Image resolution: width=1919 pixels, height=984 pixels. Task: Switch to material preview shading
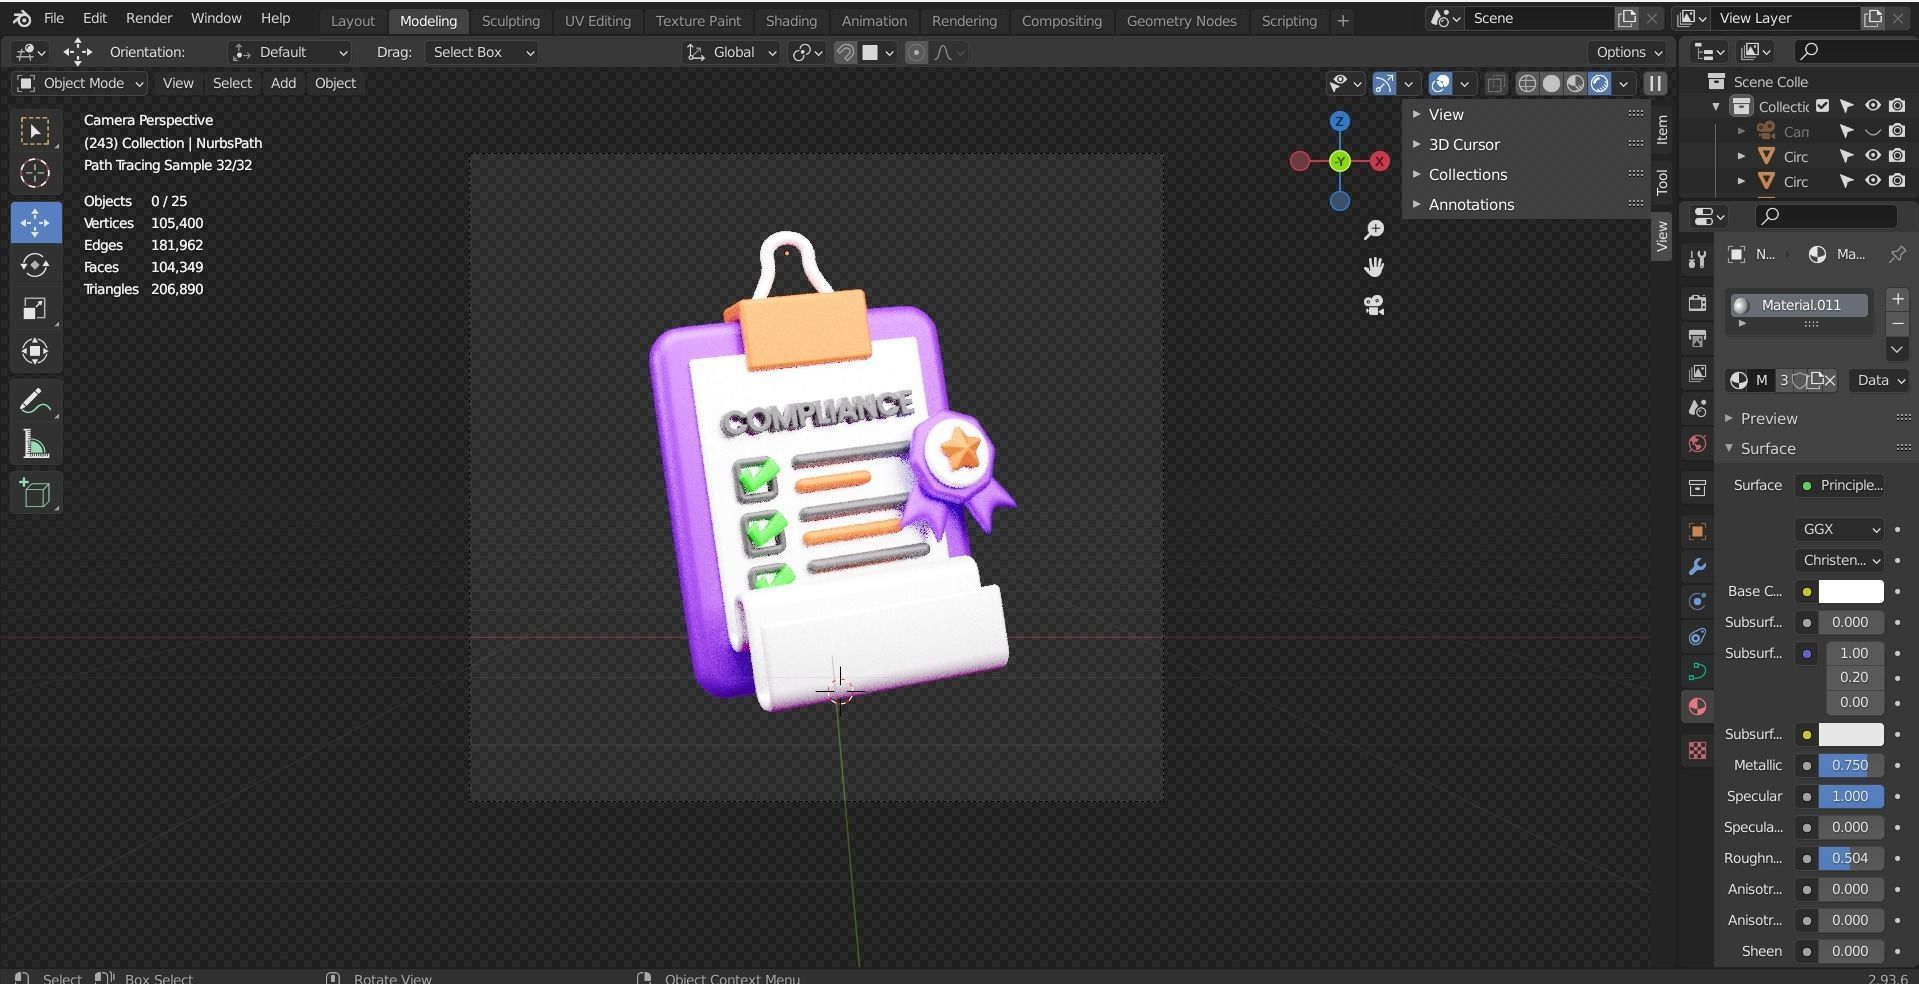point(1575,84)
